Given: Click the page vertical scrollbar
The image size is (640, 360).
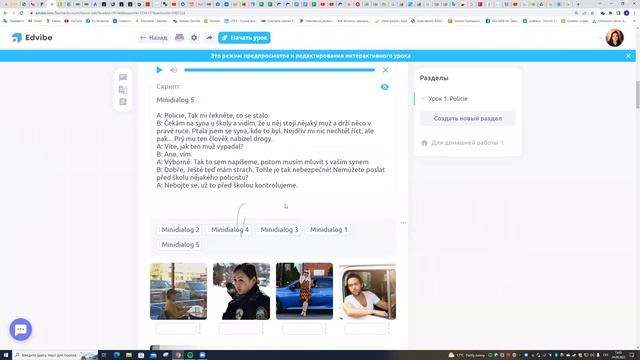Looking at the screenshot, I should [x=638, y=95].
